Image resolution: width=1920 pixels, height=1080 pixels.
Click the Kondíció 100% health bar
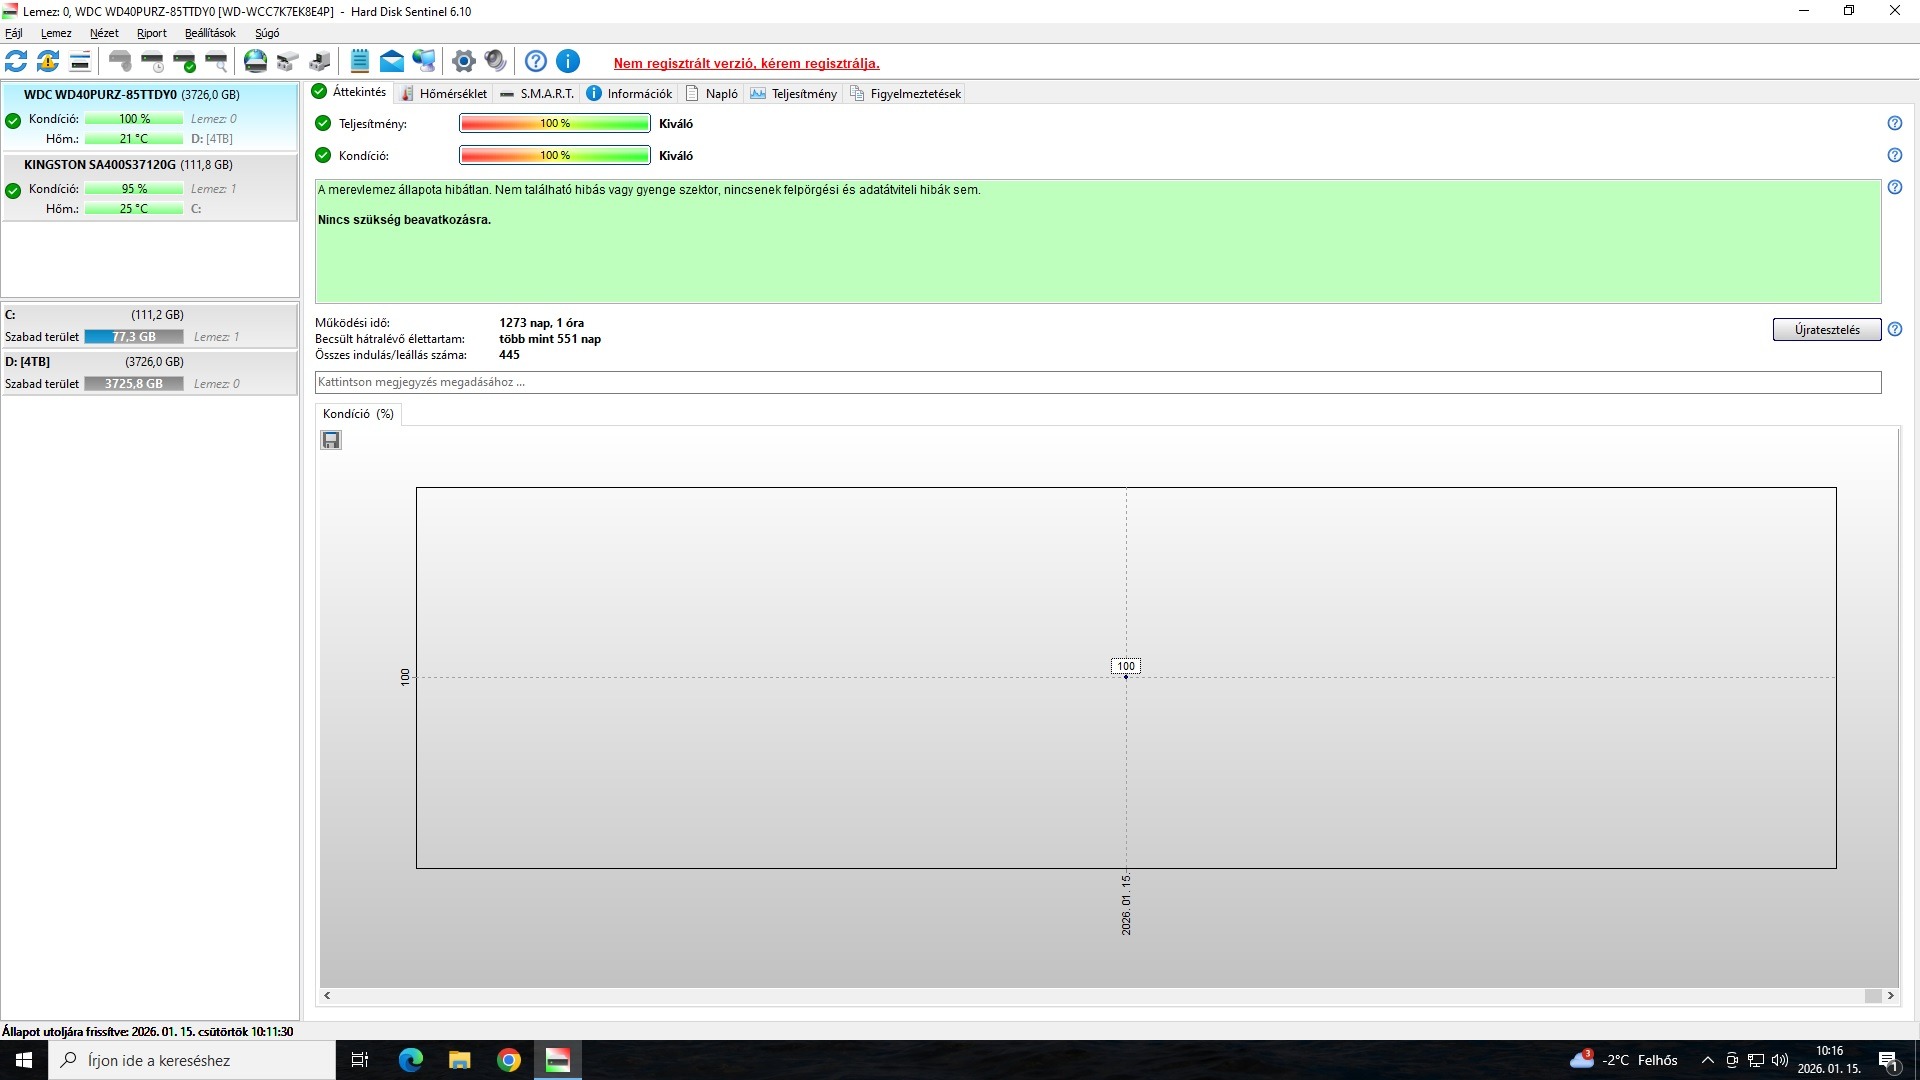(554, 155)
